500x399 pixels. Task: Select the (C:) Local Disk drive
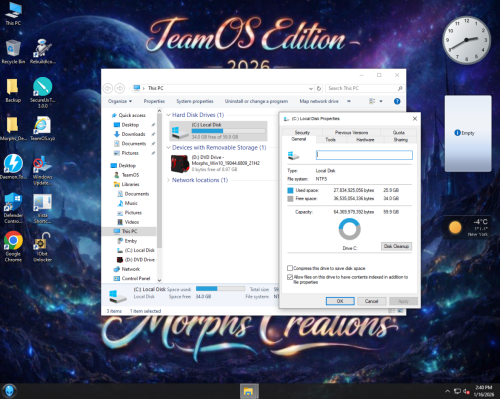(x=218, y=131)
